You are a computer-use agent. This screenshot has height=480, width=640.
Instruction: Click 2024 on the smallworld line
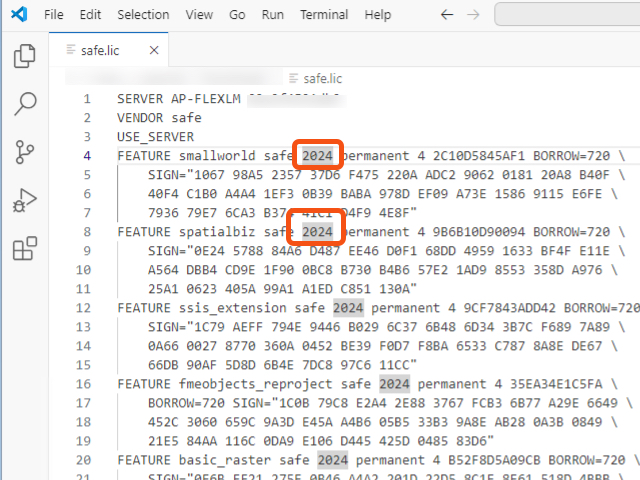tap(318, 156)
